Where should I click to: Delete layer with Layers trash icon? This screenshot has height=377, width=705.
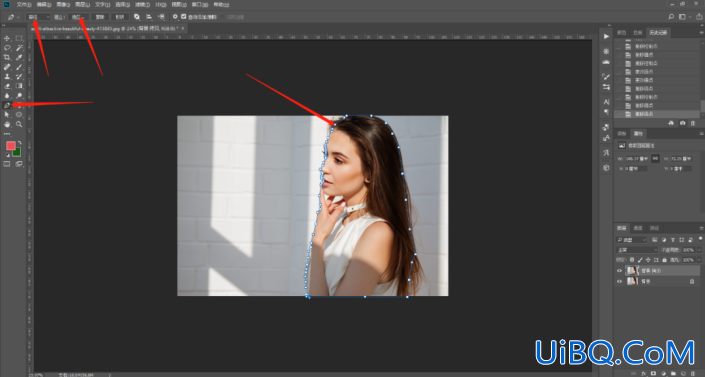[693, 373]
